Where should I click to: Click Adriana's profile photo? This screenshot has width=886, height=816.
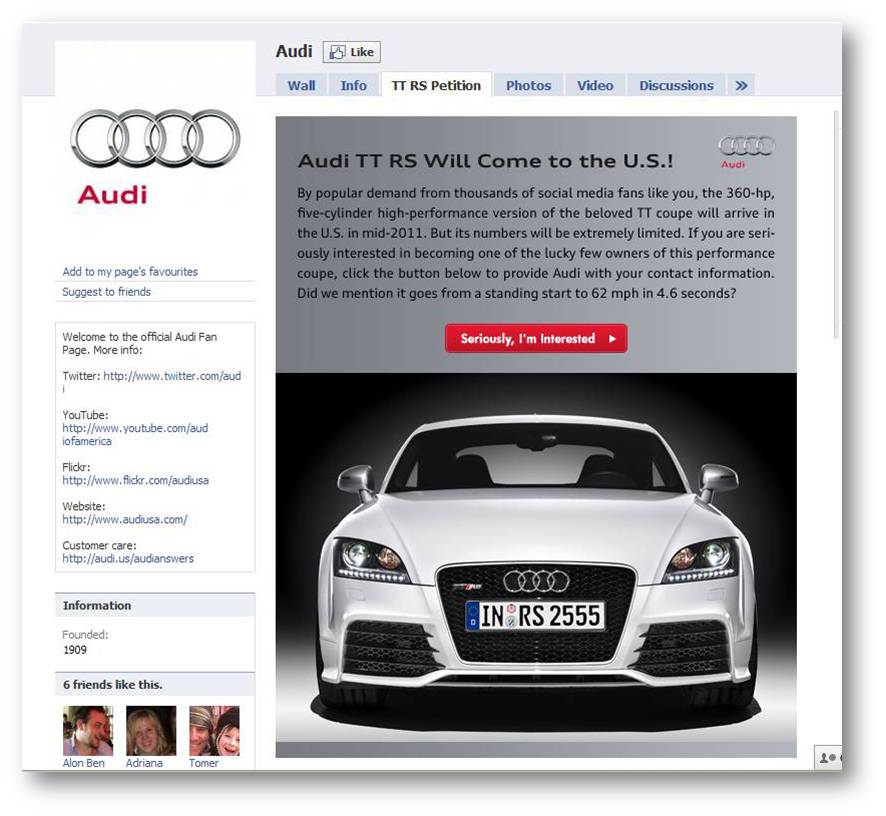[x=151, y=731]
